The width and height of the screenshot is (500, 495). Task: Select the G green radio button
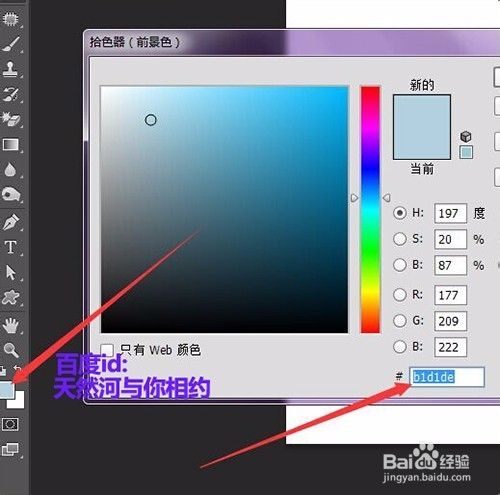(400, 321)
